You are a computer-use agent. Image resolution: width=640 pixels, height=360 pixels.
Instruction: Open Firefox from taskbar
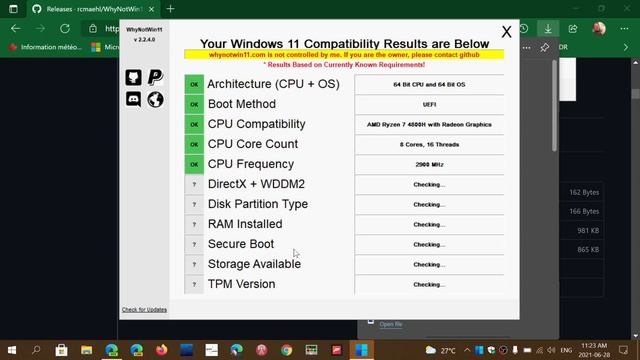click(x=162, y=350)
